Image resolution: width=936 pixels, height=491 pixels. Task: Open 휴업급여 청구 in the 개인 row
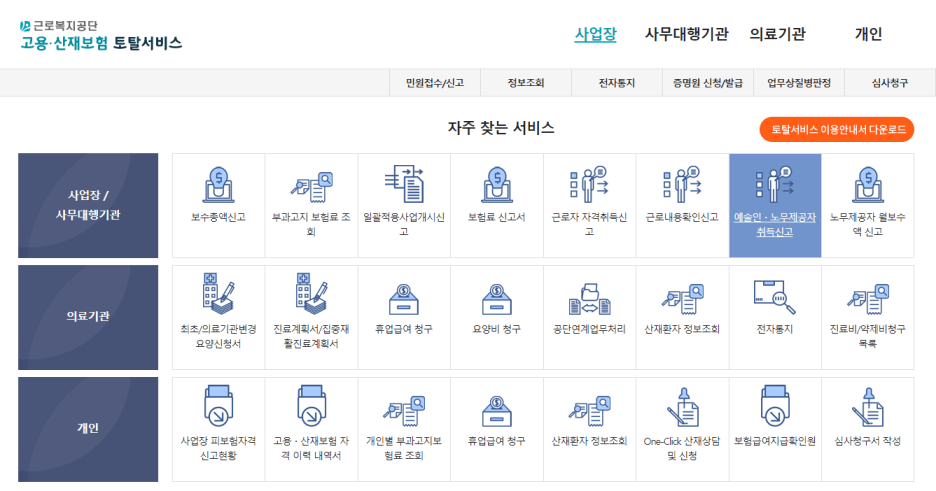coord(497,411)
